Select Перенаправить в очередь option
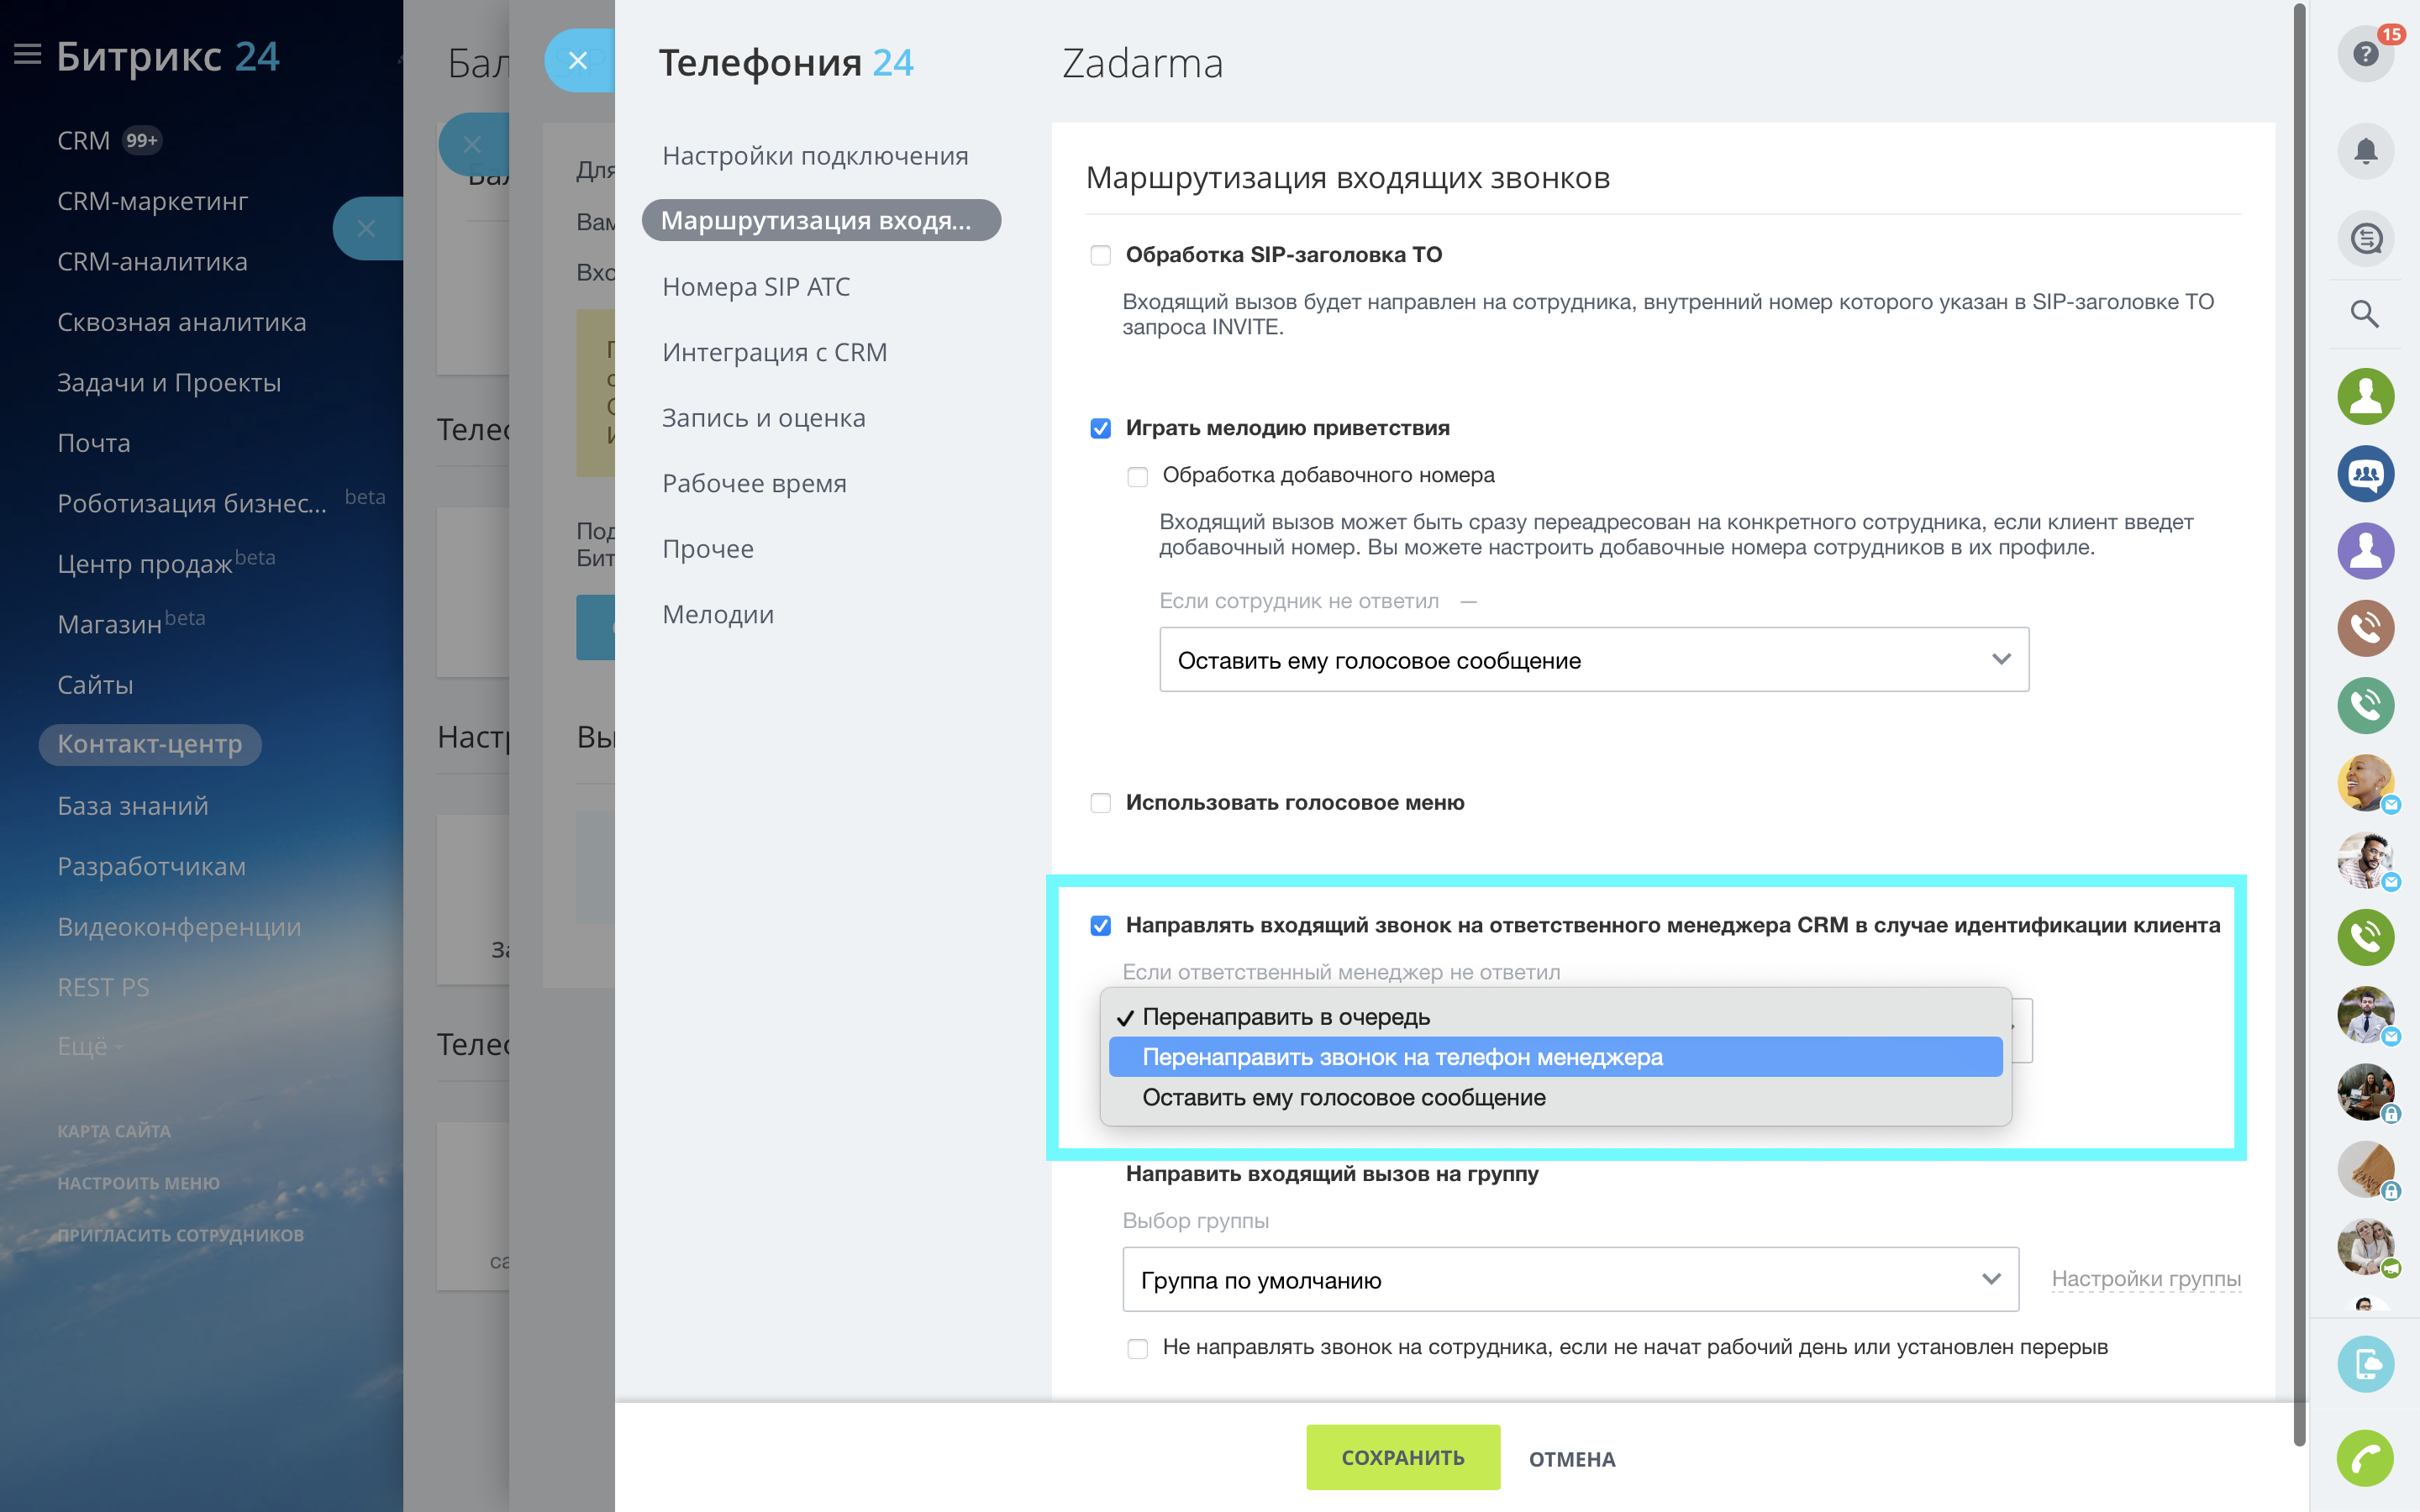 pyautogui.click(x=1555, y=1017)
